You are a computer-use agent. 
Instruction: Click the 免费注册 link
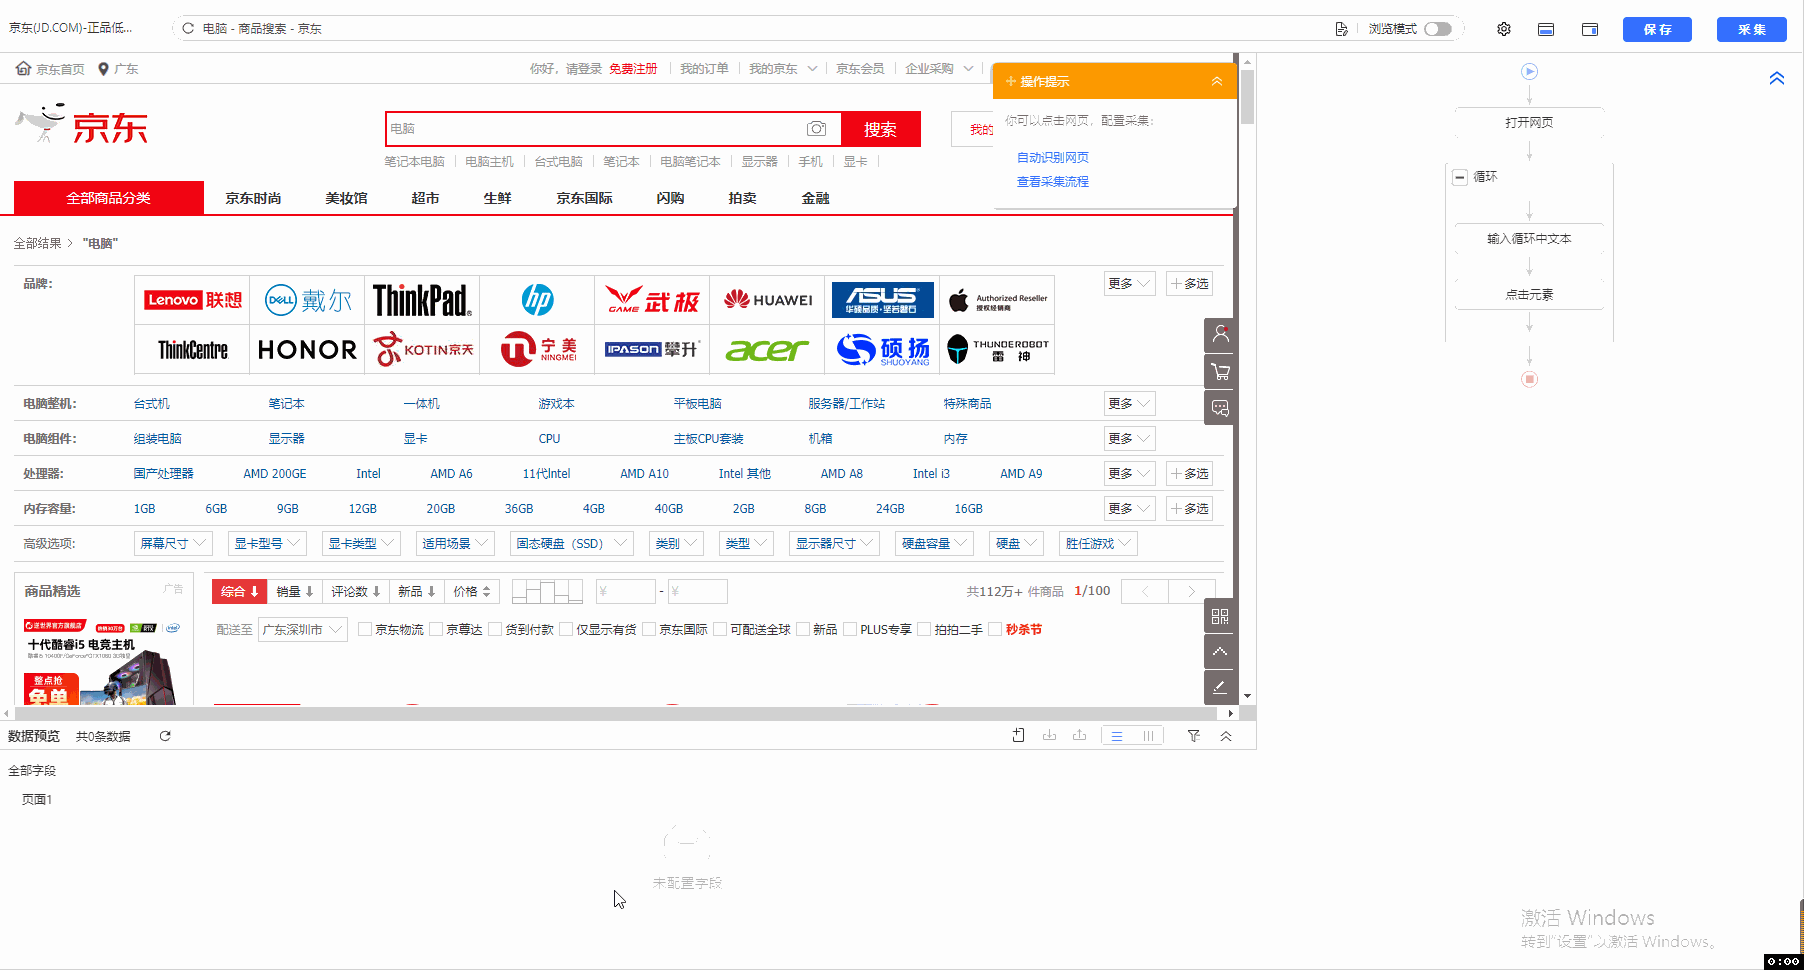pyautogui.click(x=633, y=69)
